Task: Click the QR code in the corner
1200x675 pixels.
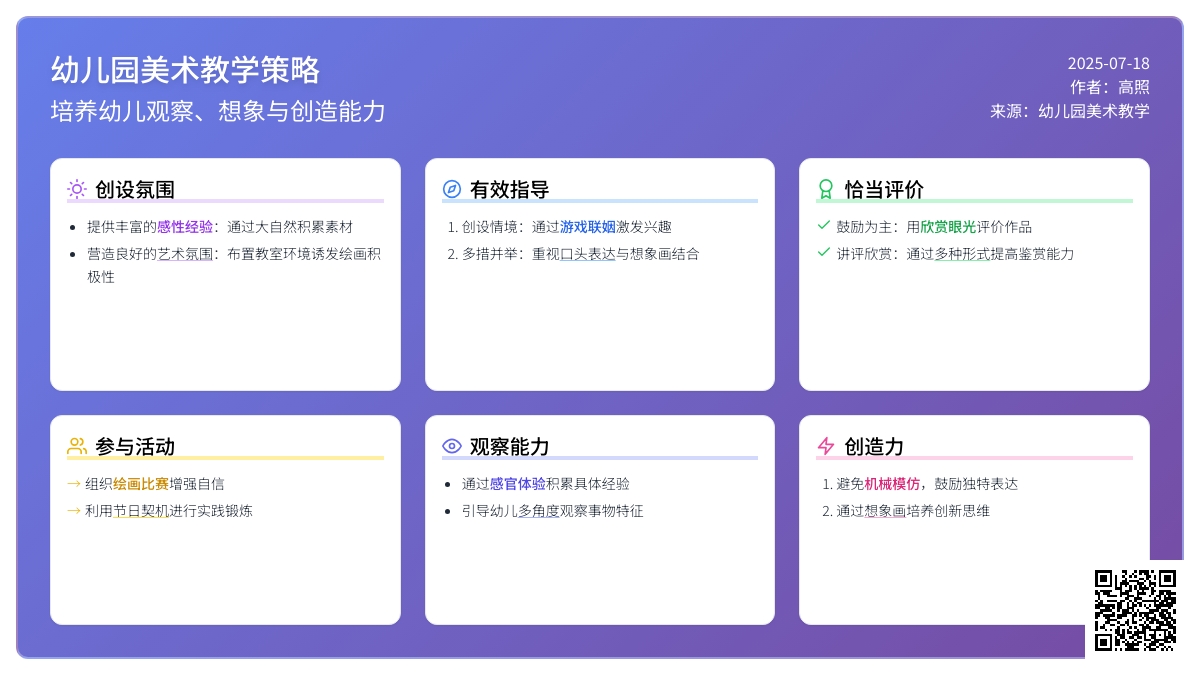Action: (1135, 610)
